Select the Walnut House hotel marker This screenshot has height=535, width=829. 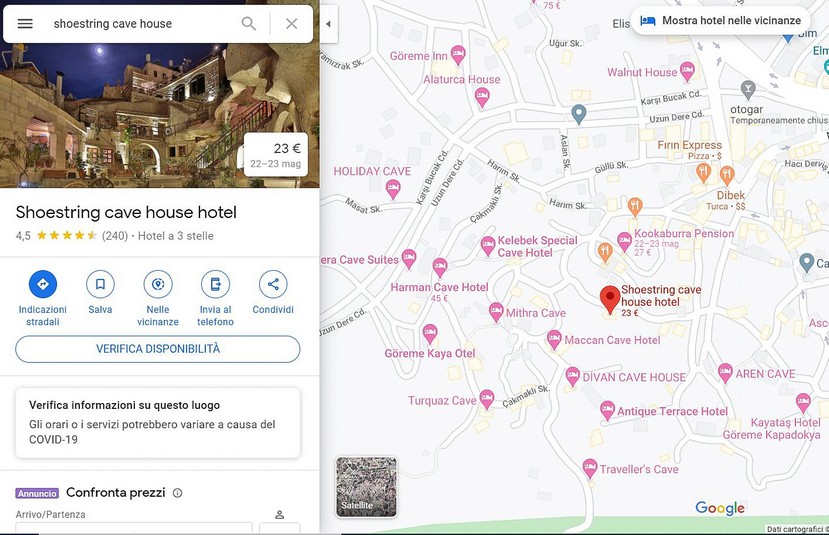(x=687, y=71)
